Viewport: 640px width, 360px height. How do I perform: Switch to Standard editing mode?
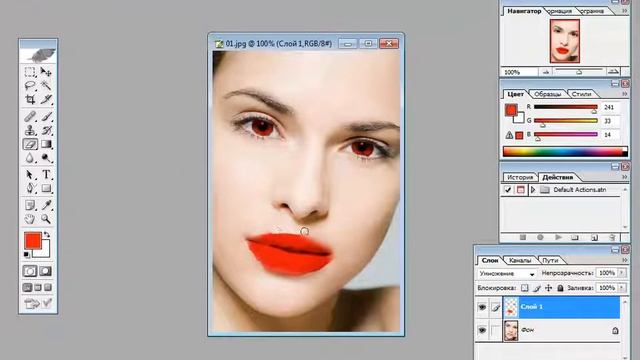[x=30, y=271]
